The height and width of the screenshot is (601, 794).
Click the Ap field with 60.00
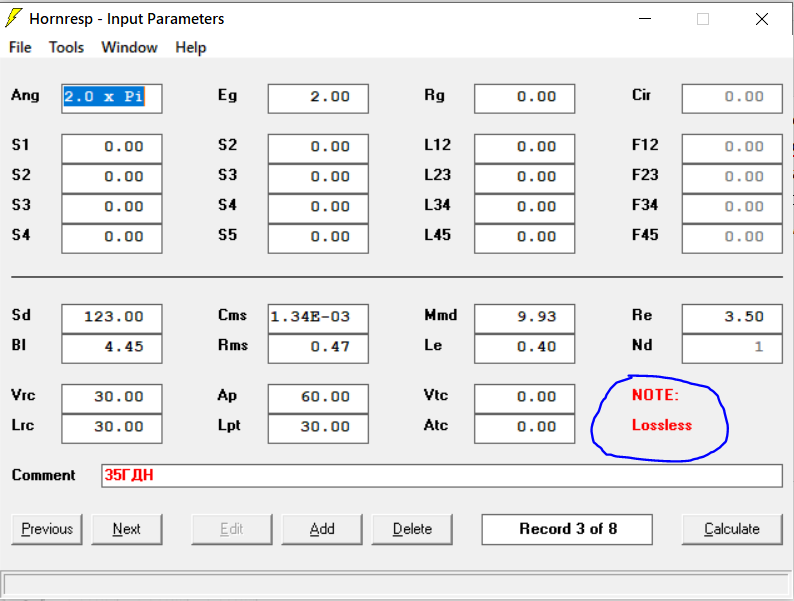pos(318,398)
